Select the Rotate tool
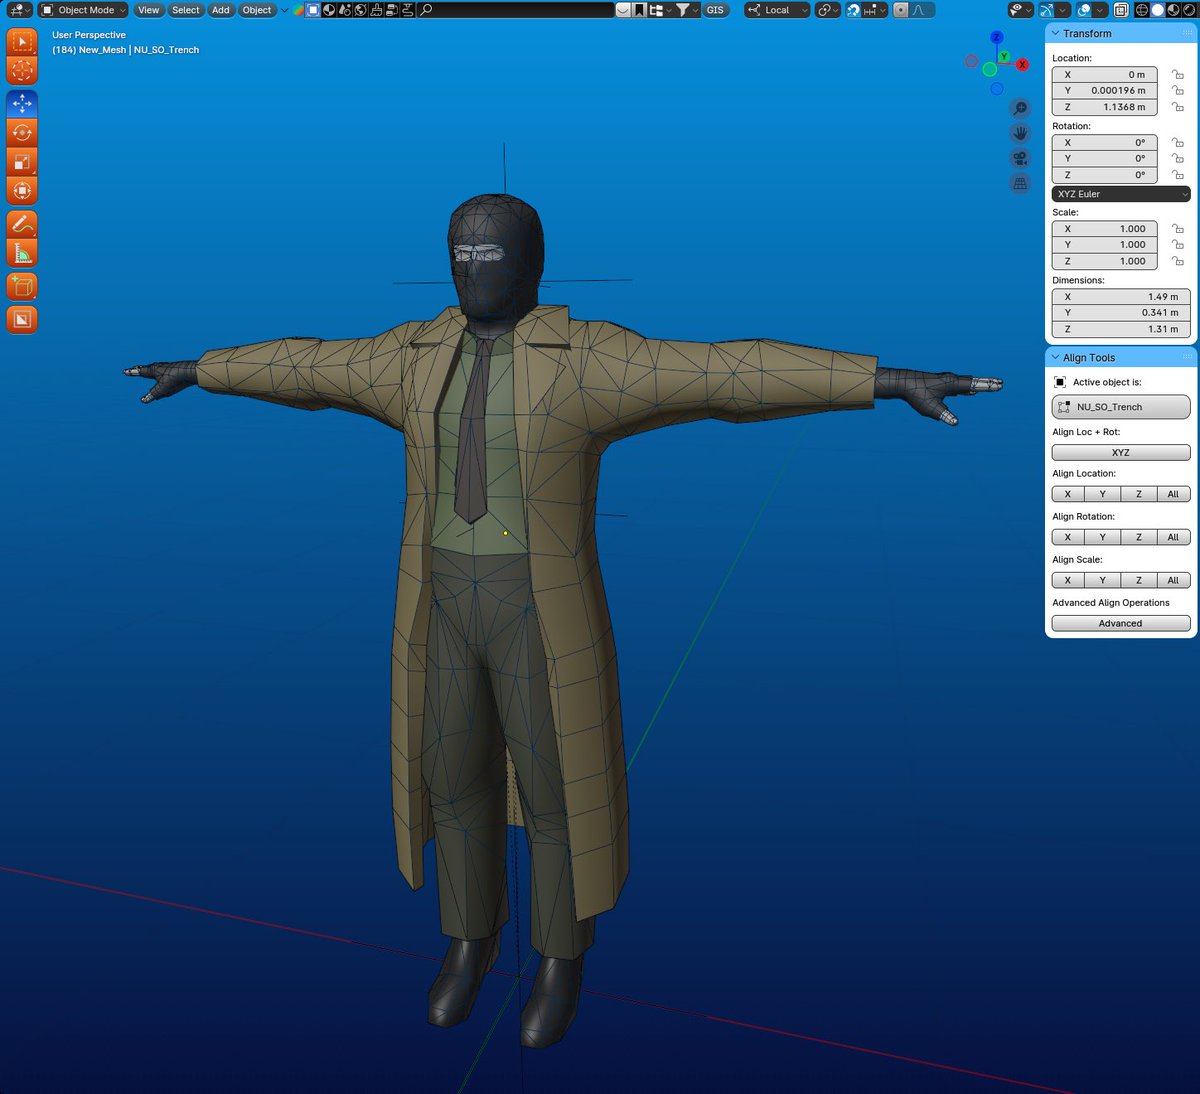Image resolution: width=1200 pixels, height=1094 pixels. [22, 132]
